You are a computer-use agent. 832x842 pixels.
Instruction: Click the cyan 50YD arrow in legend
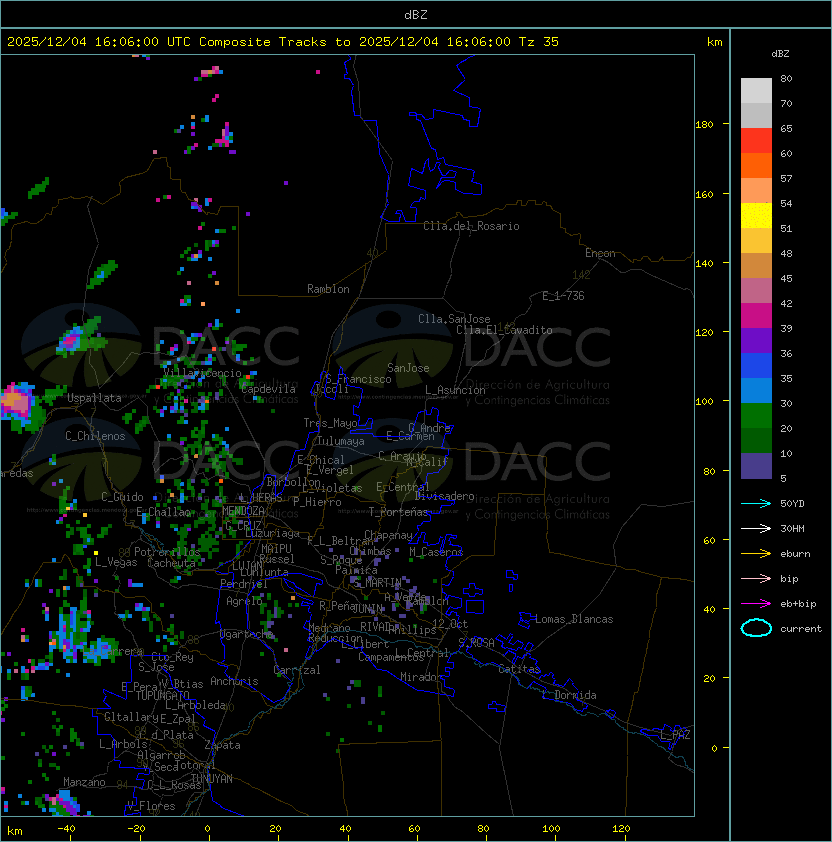(756, 504)
